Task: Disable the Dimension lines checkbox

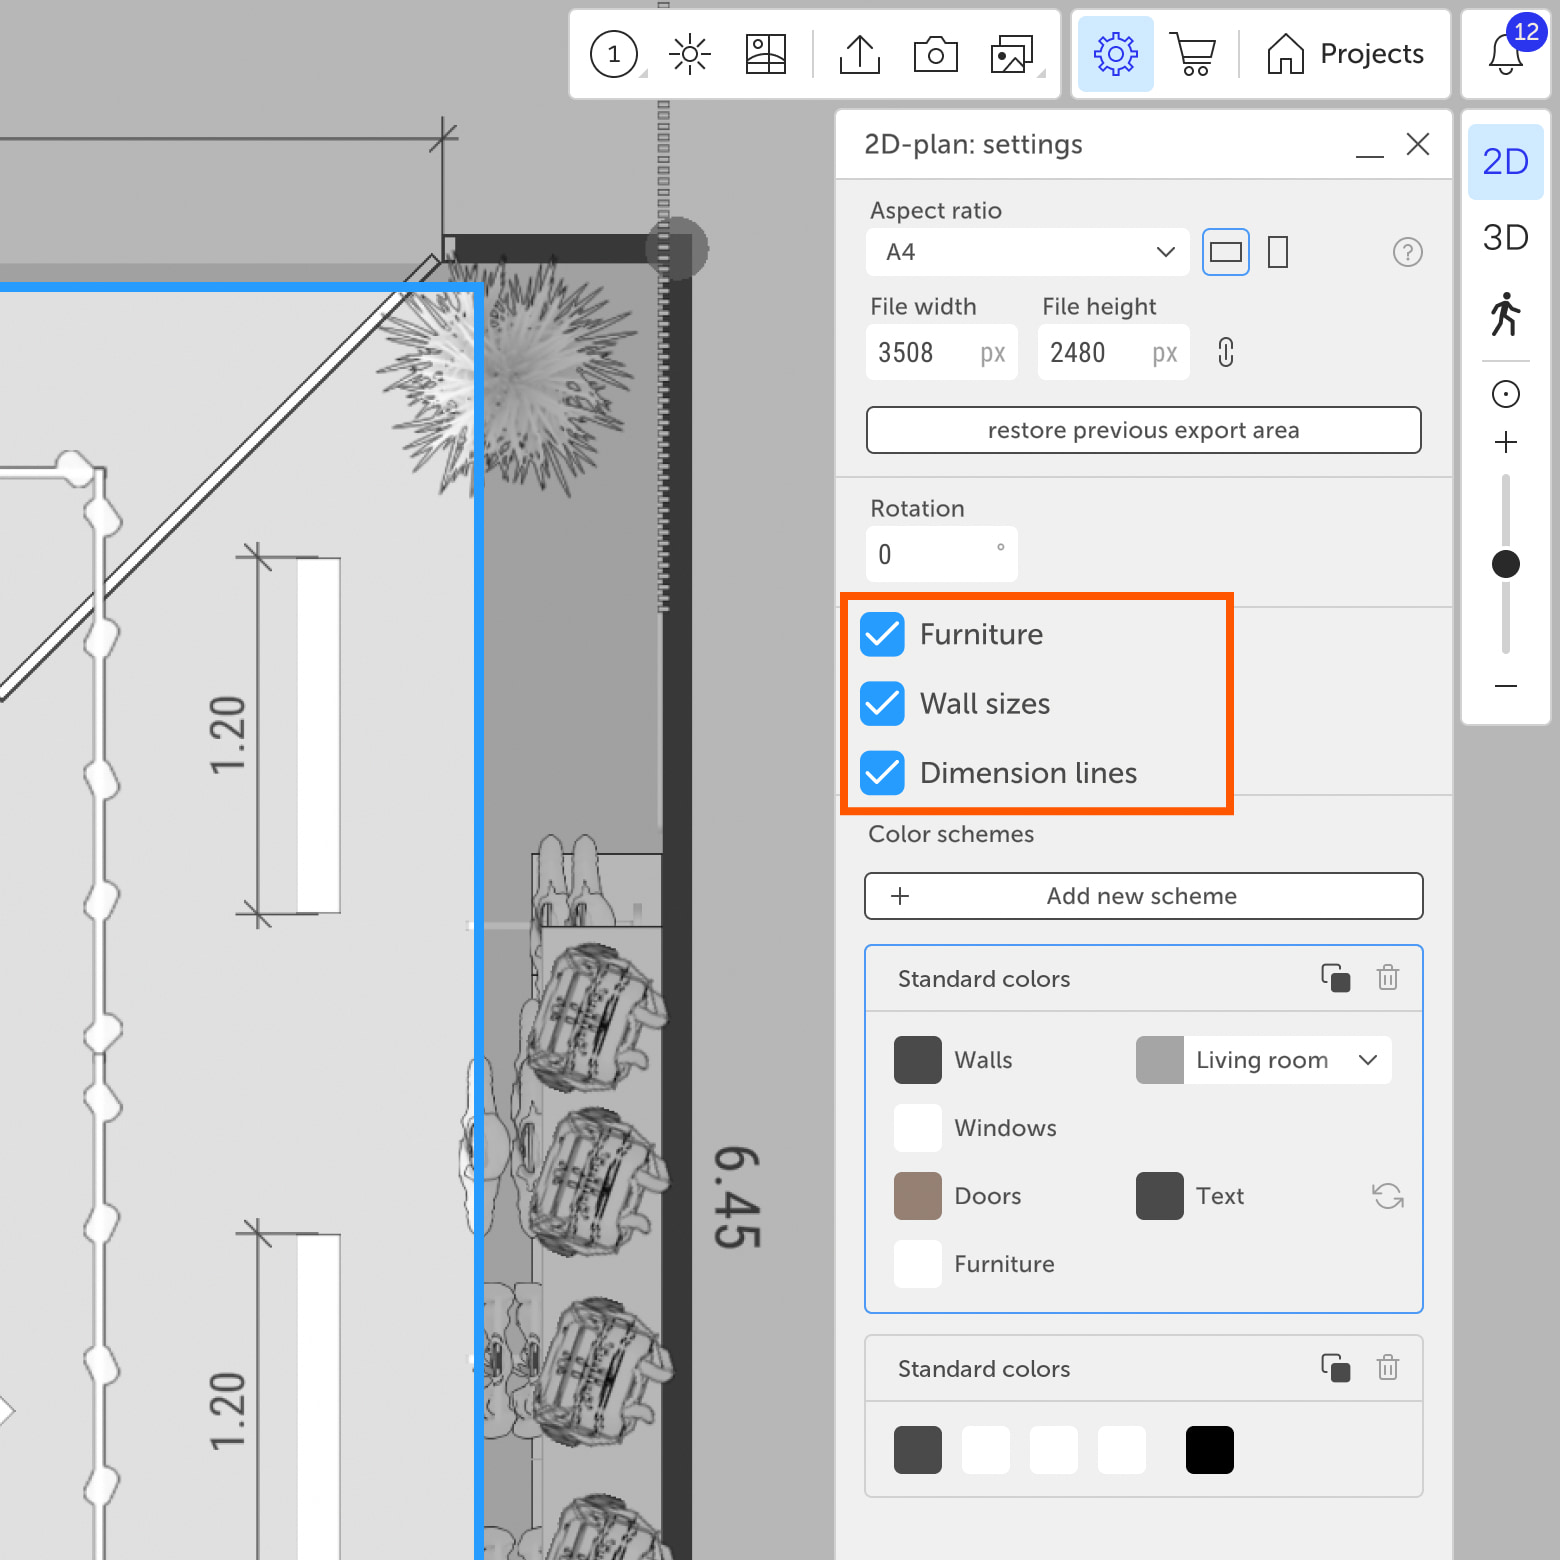Action: 883,773
